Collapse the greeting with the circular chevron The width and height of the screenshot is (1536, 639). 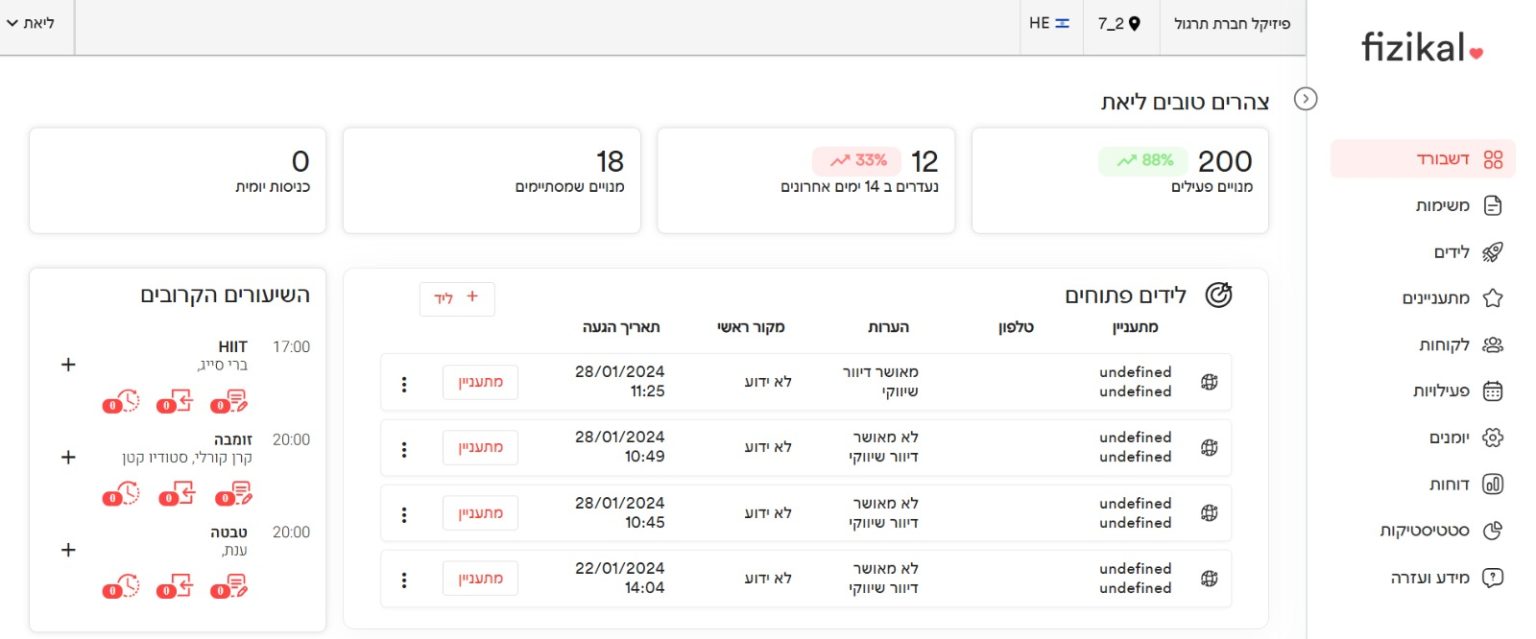click(x=1306, y=99)
